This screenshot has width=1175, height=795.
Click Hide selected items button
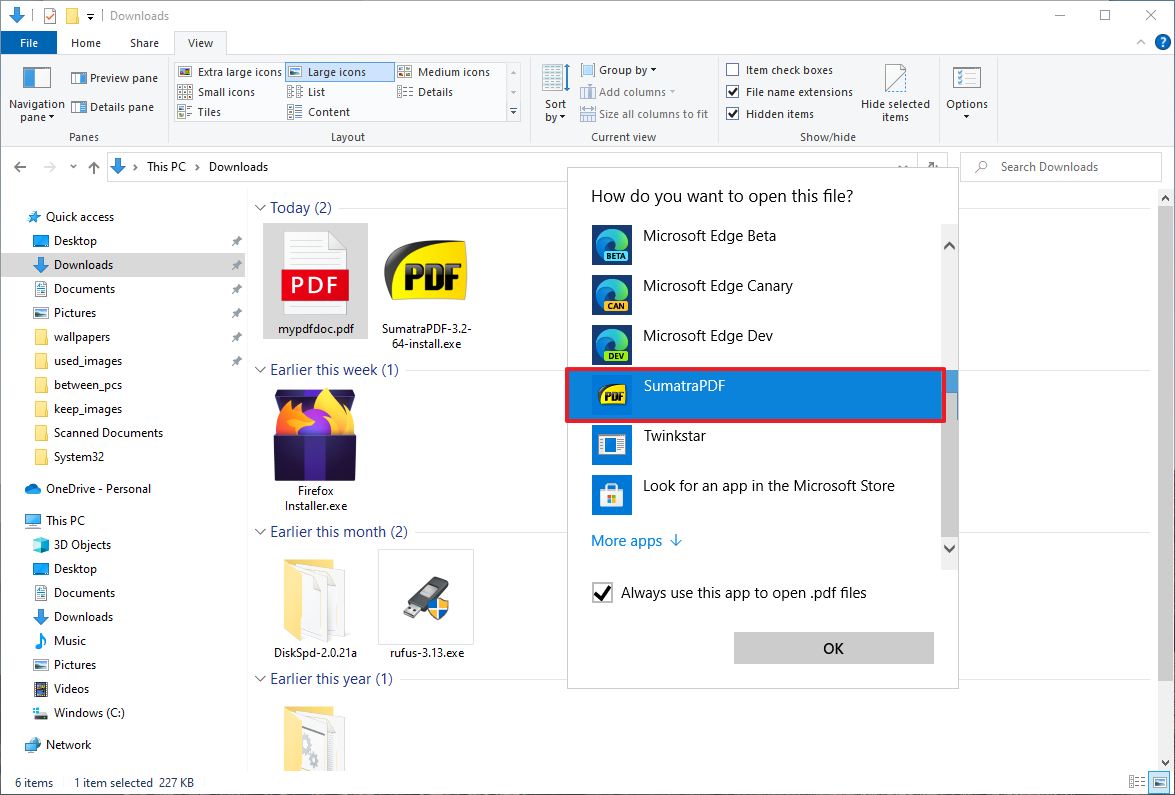tap(895, 94)
